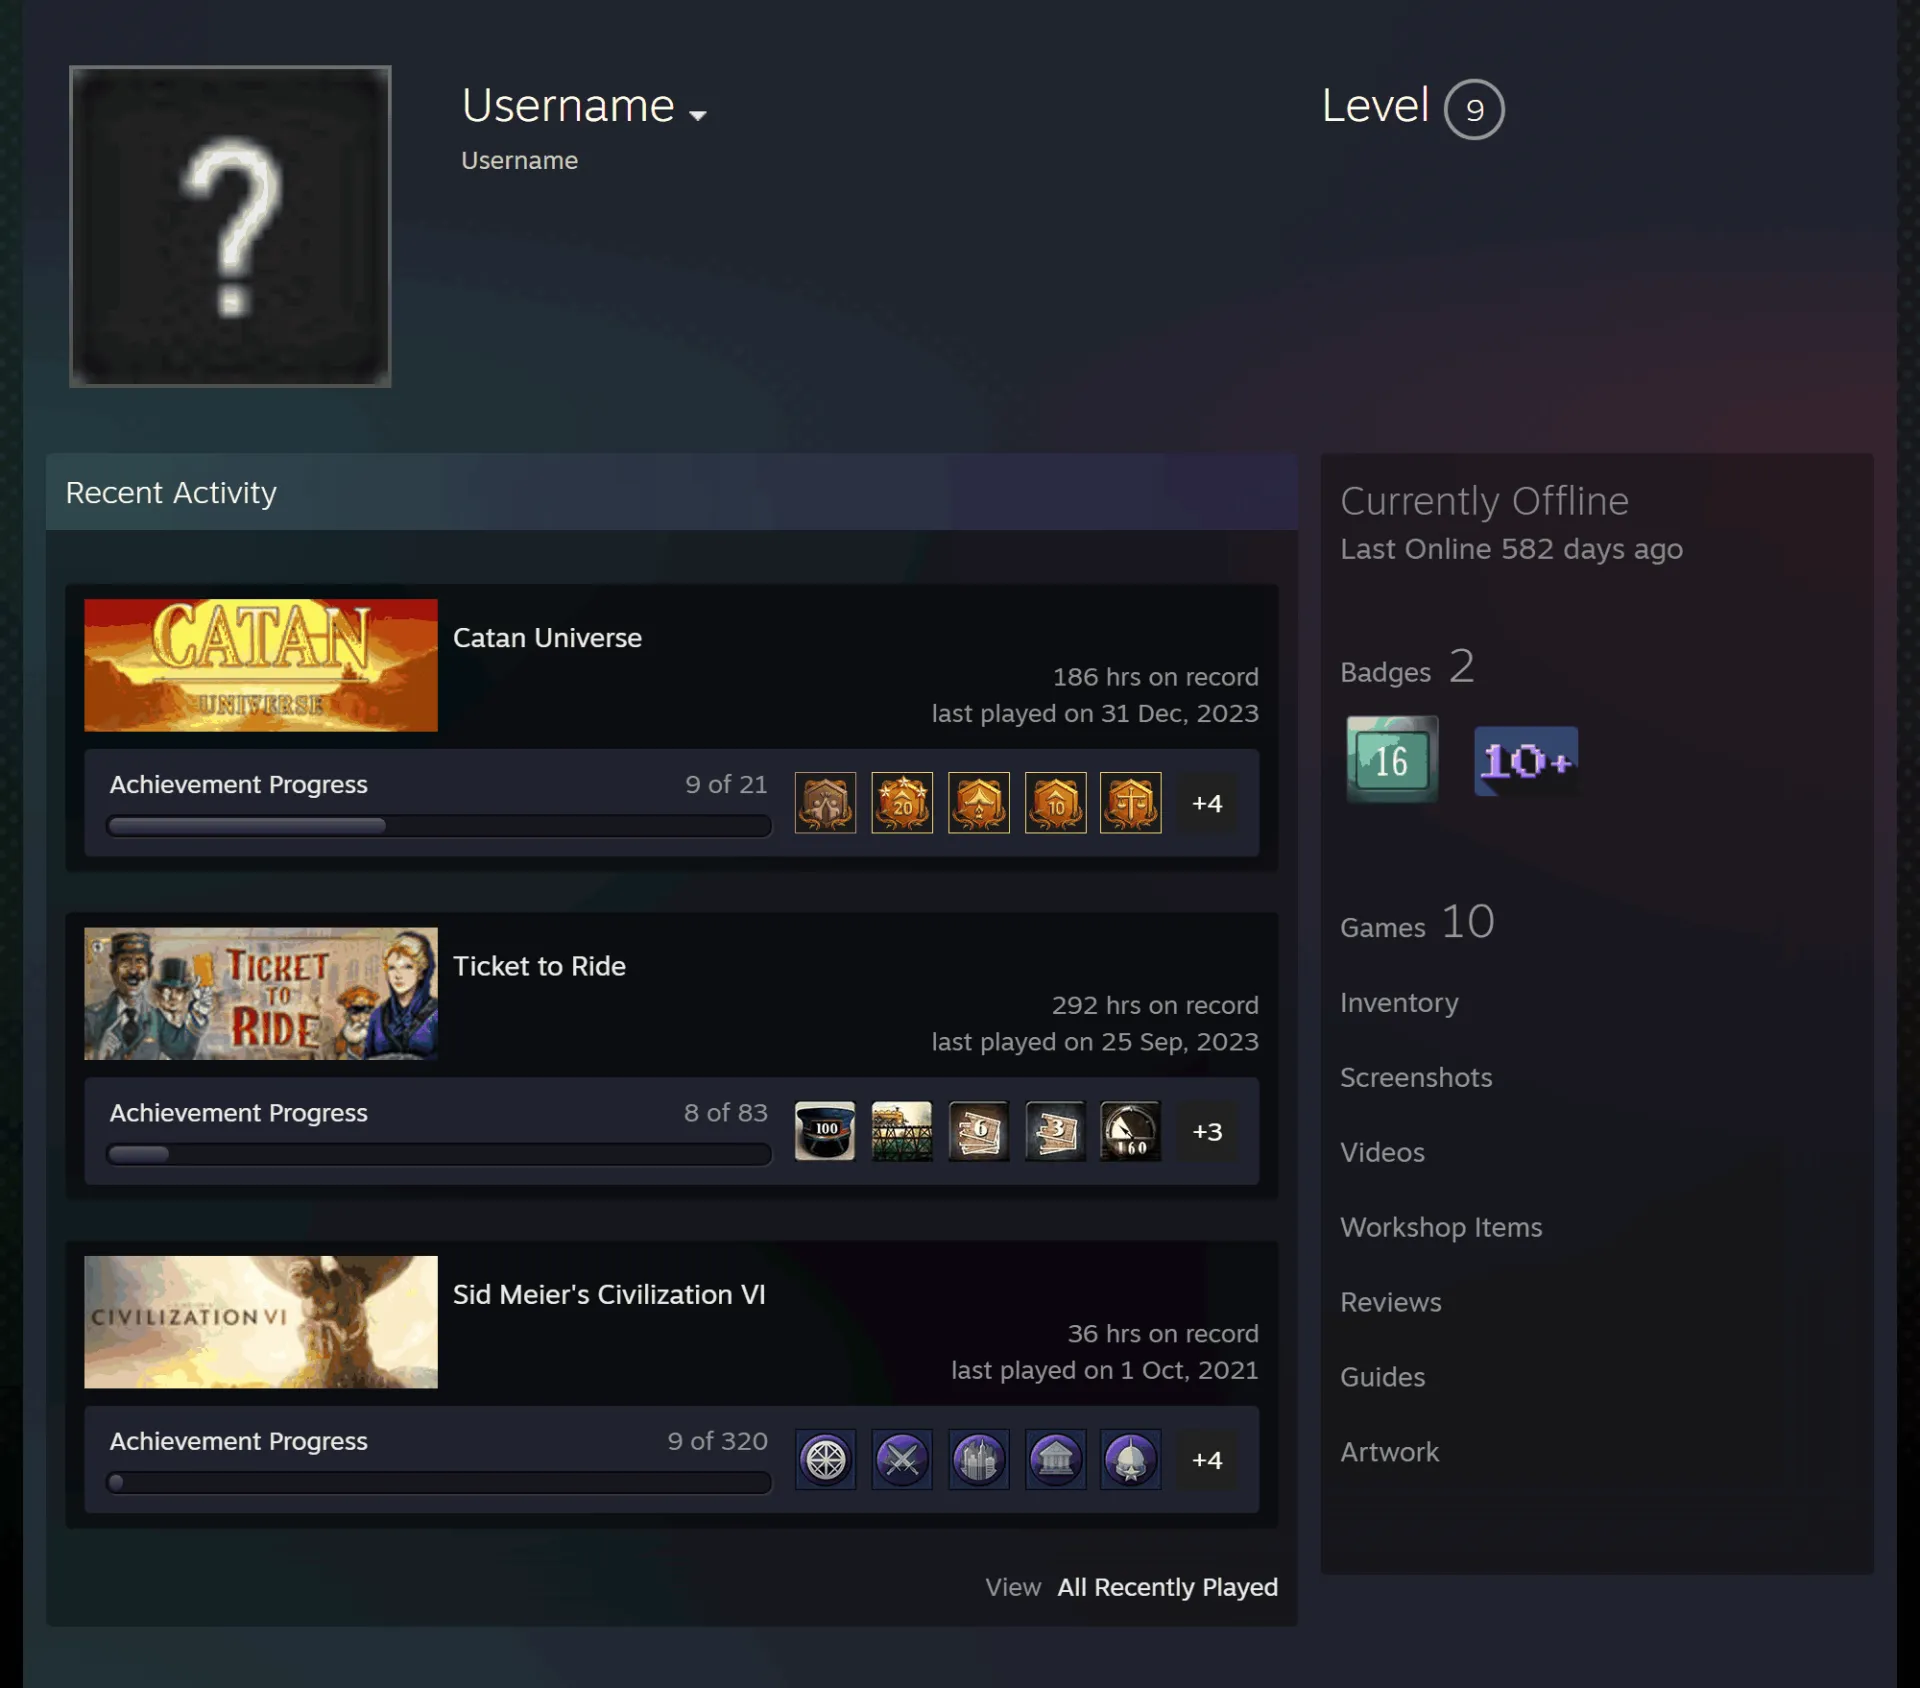Click Catan achievement badge showing 10
Screen dimensions: 1920x1688
coord(1055,803)
